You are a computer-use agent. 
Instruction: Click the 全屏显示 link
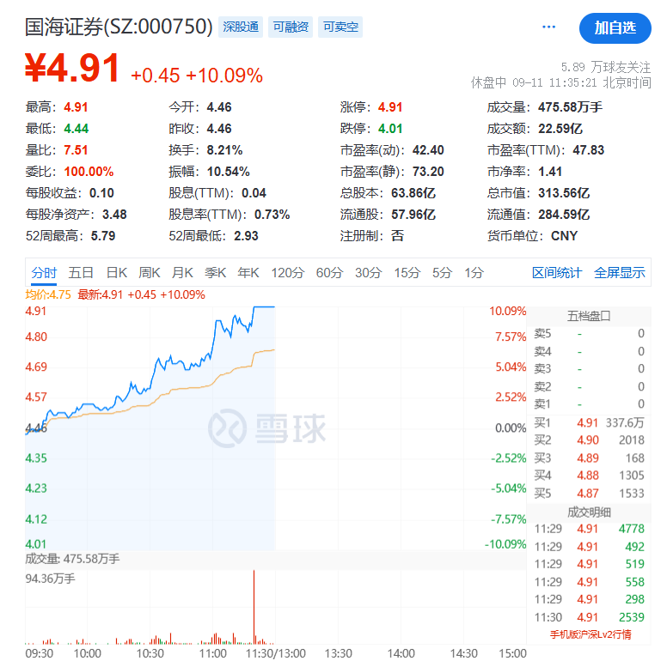click(619, 273)
